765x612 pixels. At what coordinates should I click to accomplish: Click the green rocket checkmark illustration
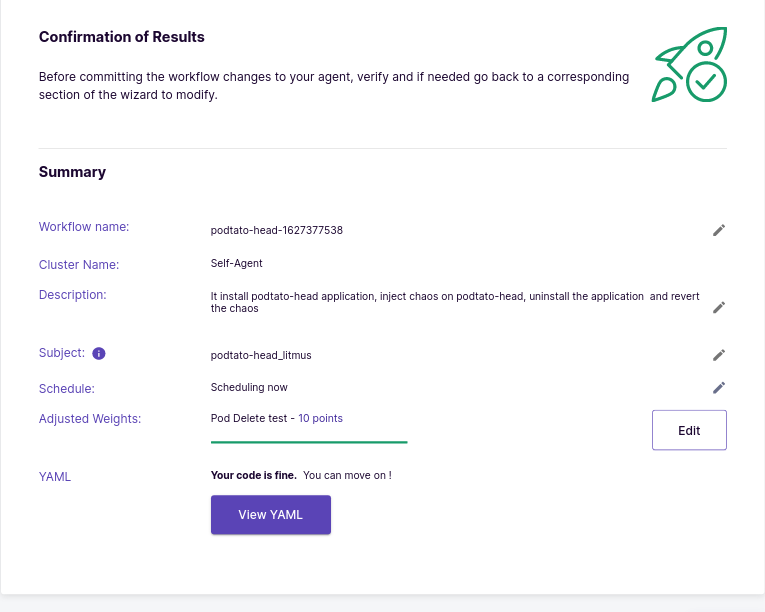[689, 64]
